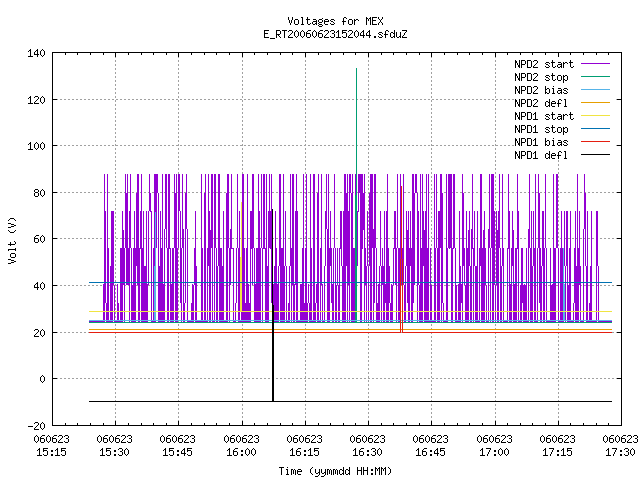
Task: Click the NPD2 stop legend label
Action: coord(541,77)
